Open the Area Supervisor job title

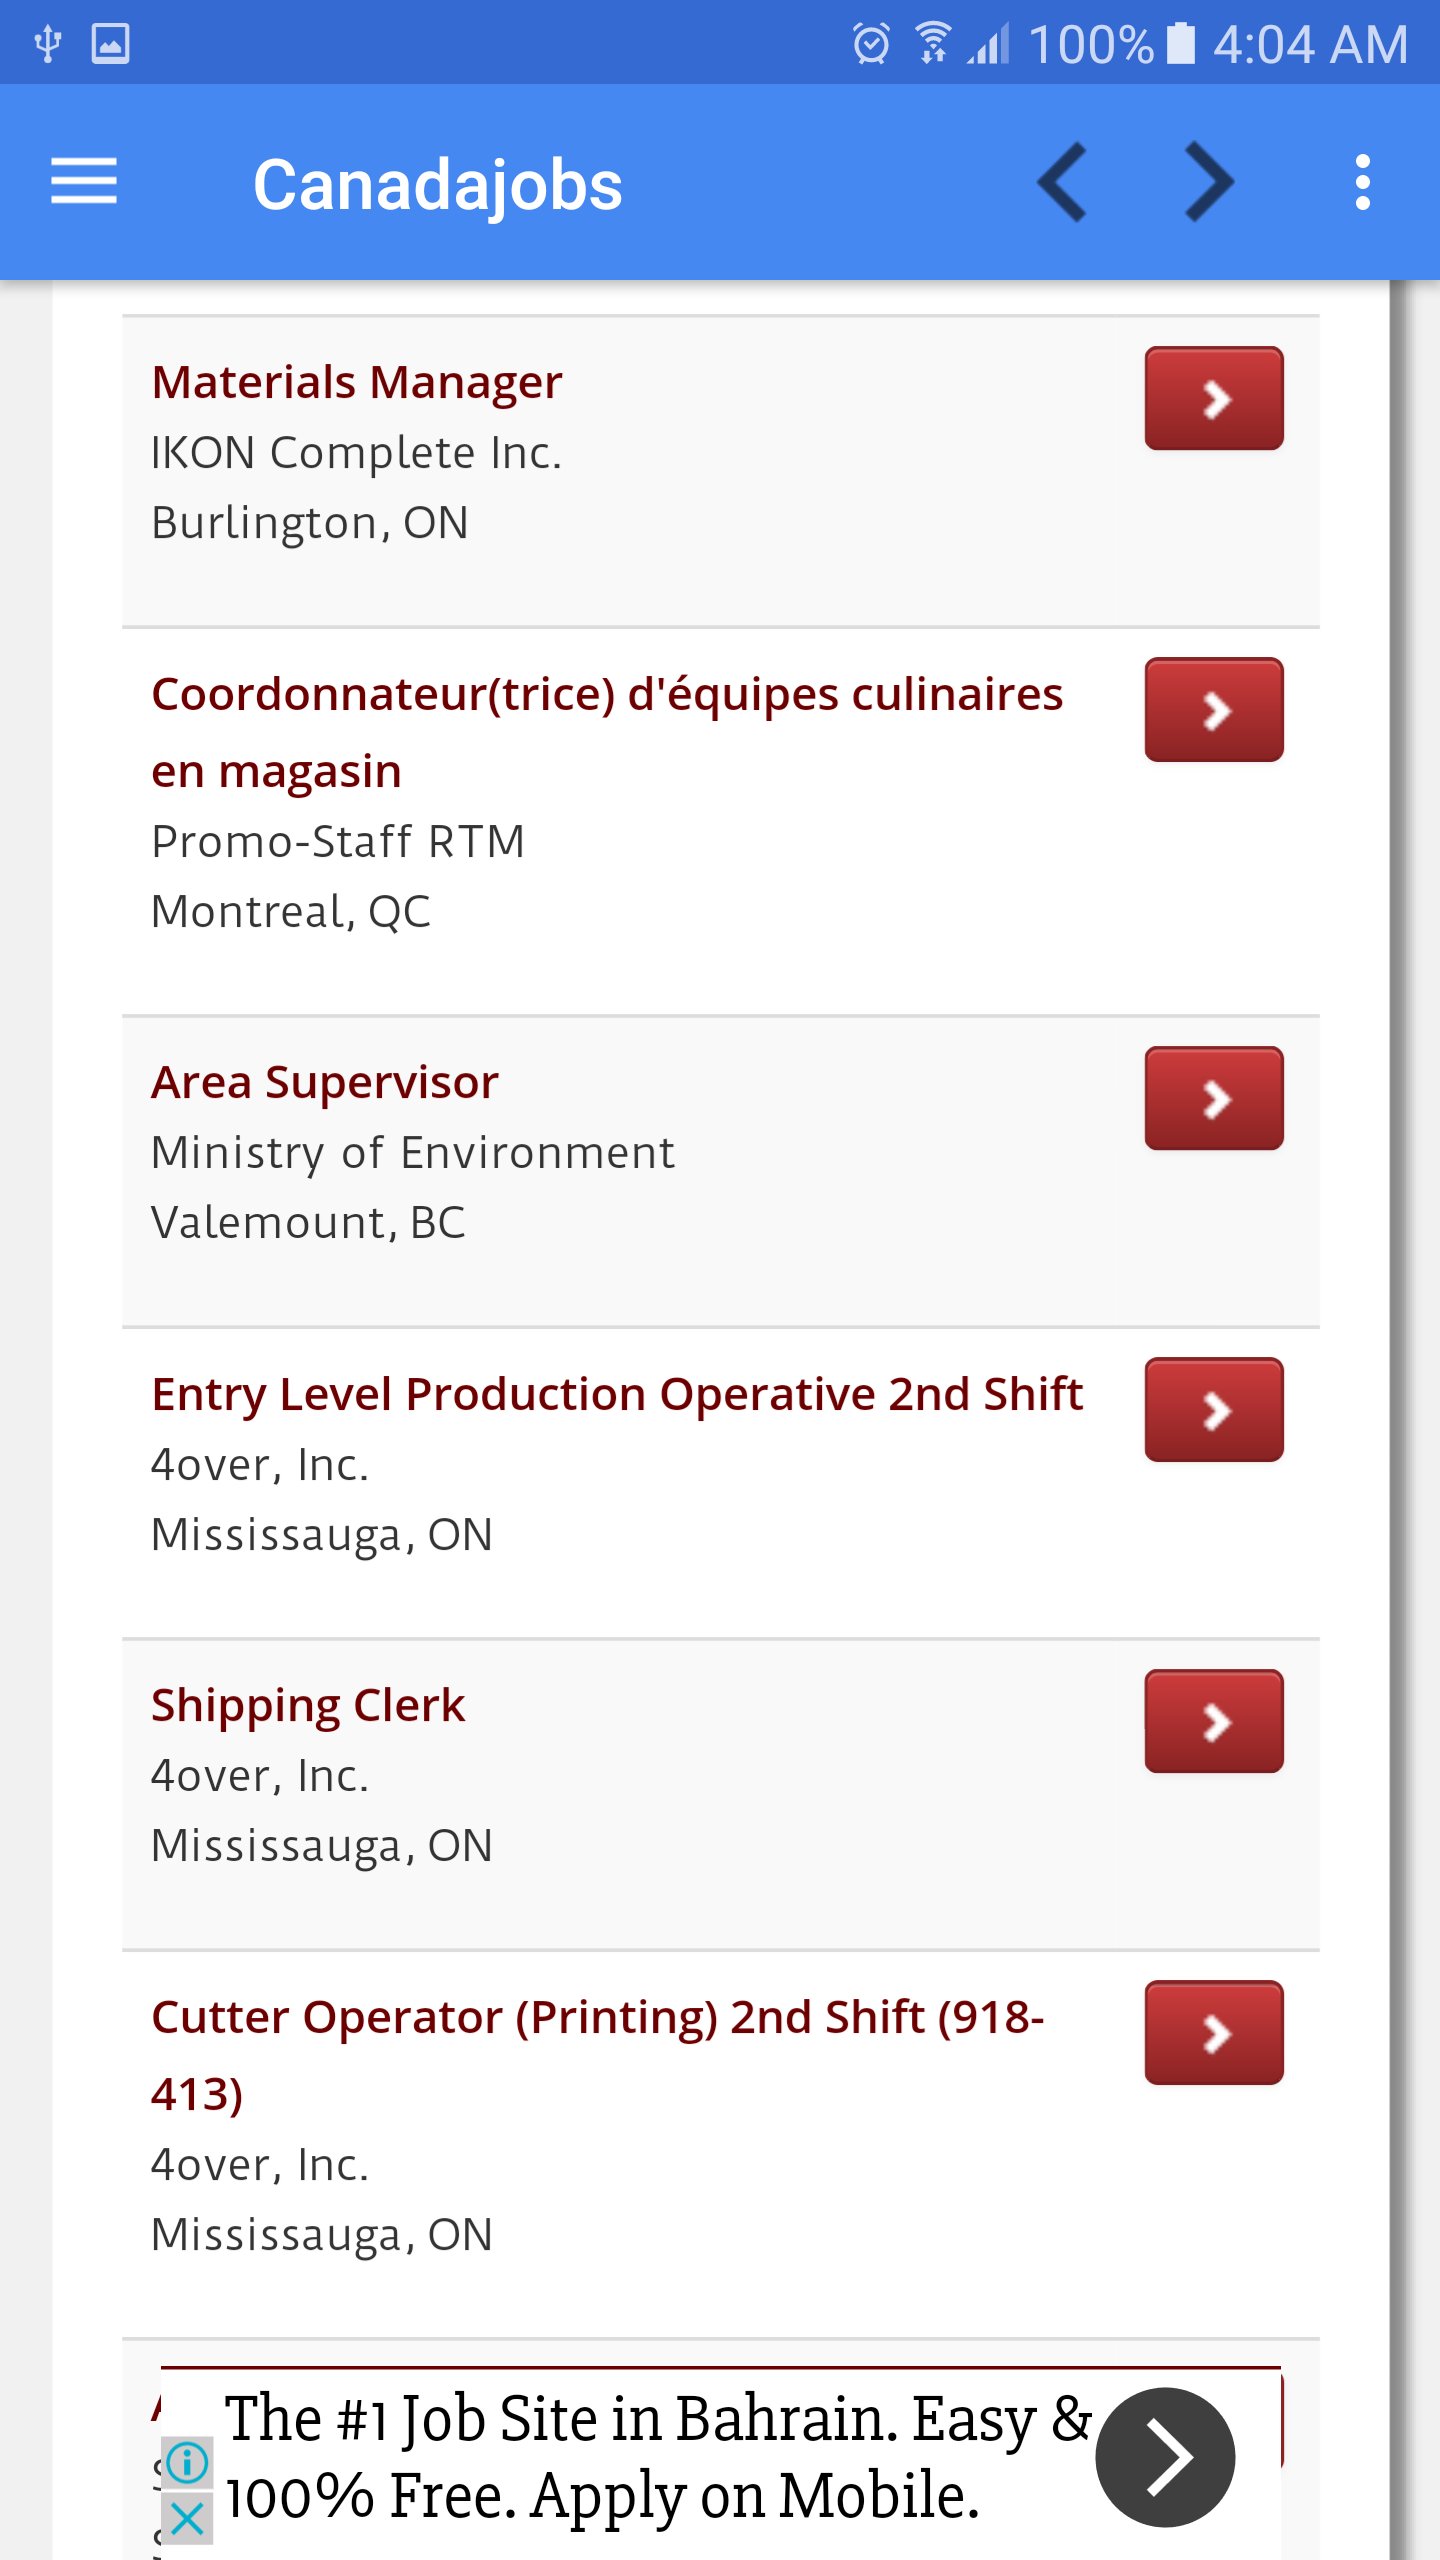[325, 1083]
